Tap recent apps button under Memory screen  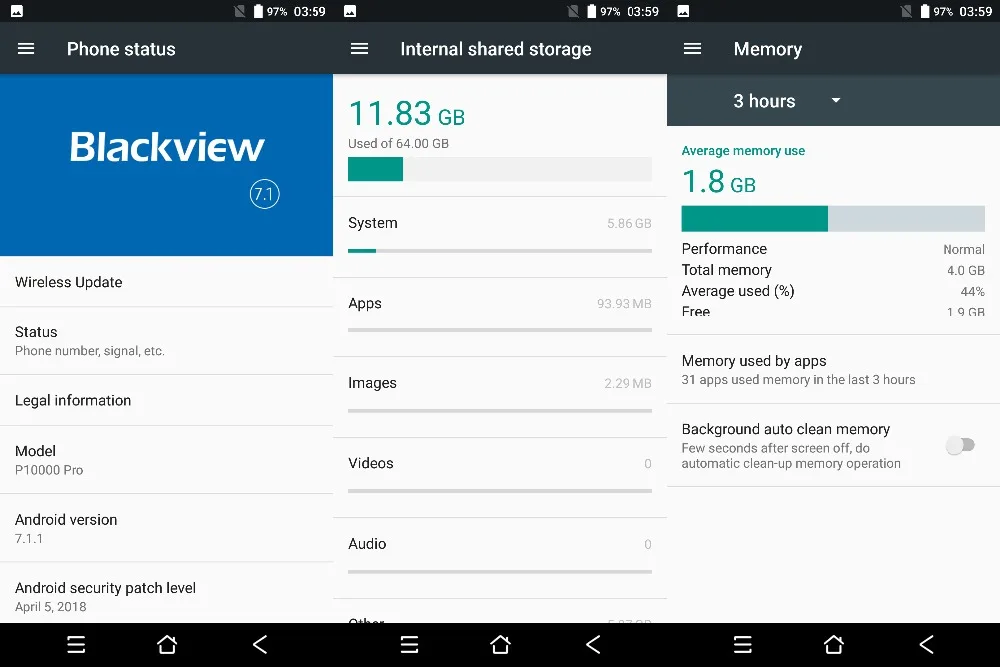coord(743,645)
